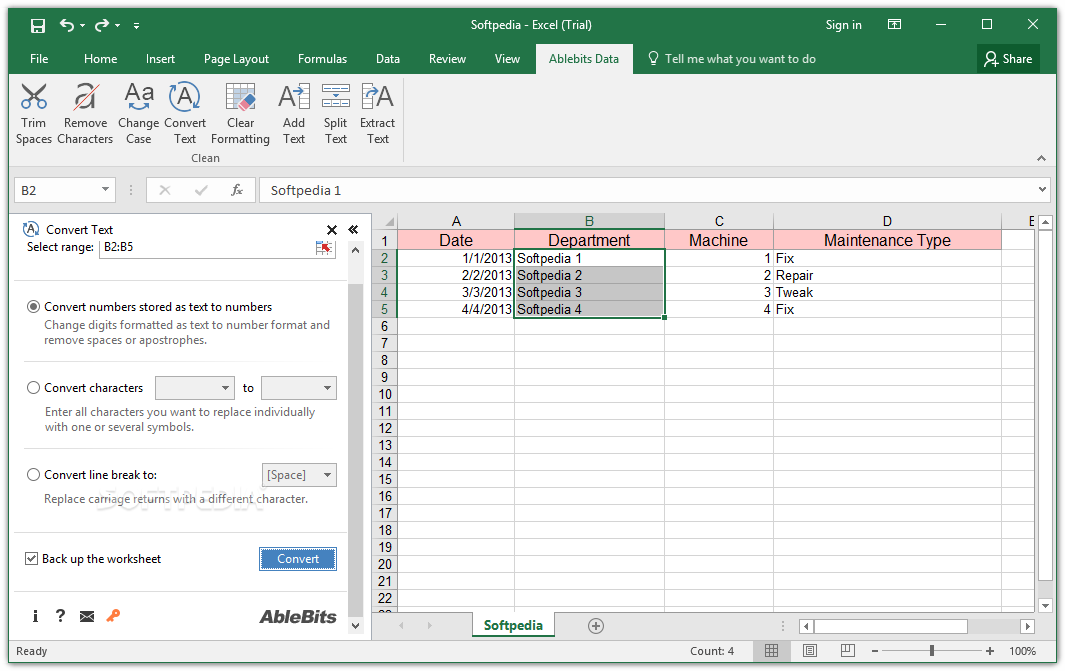Click the zoom out minus button

tap(875, 651)
